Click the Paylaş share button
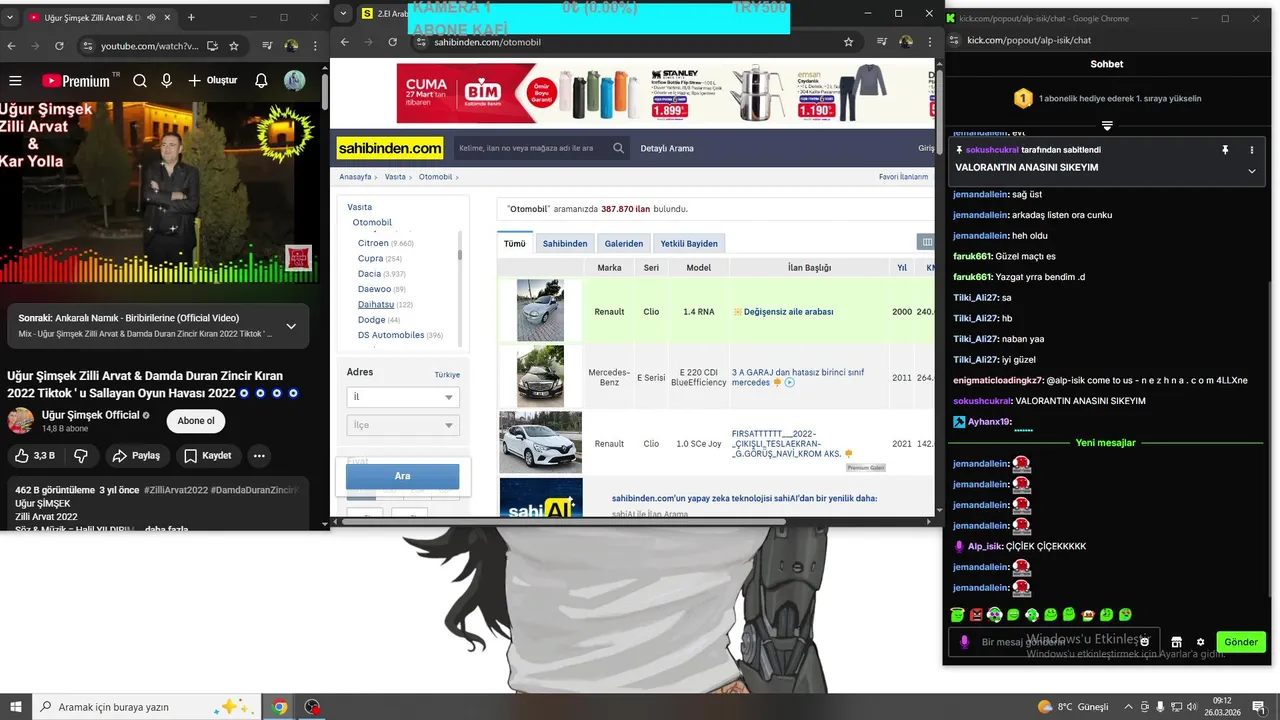1280x720 pixels. pyautogui.click(x=136, y=456)
